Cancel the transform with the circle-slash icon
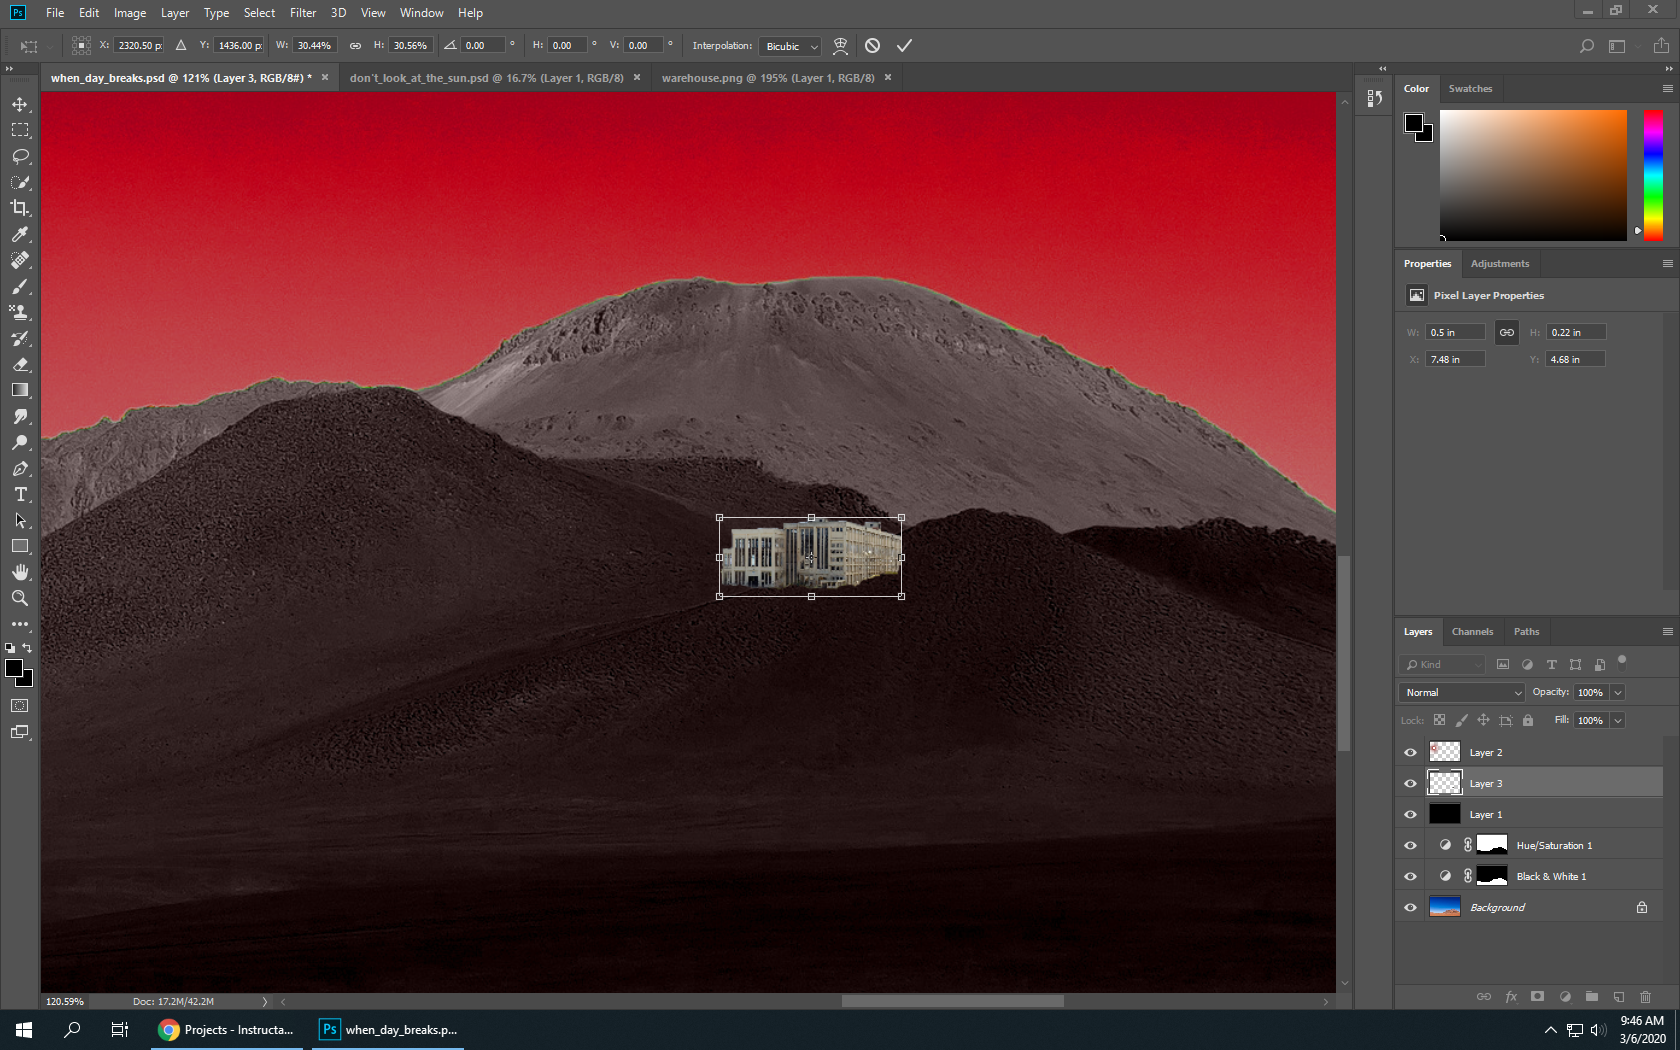1680x1050 pixels. [873, 46]
